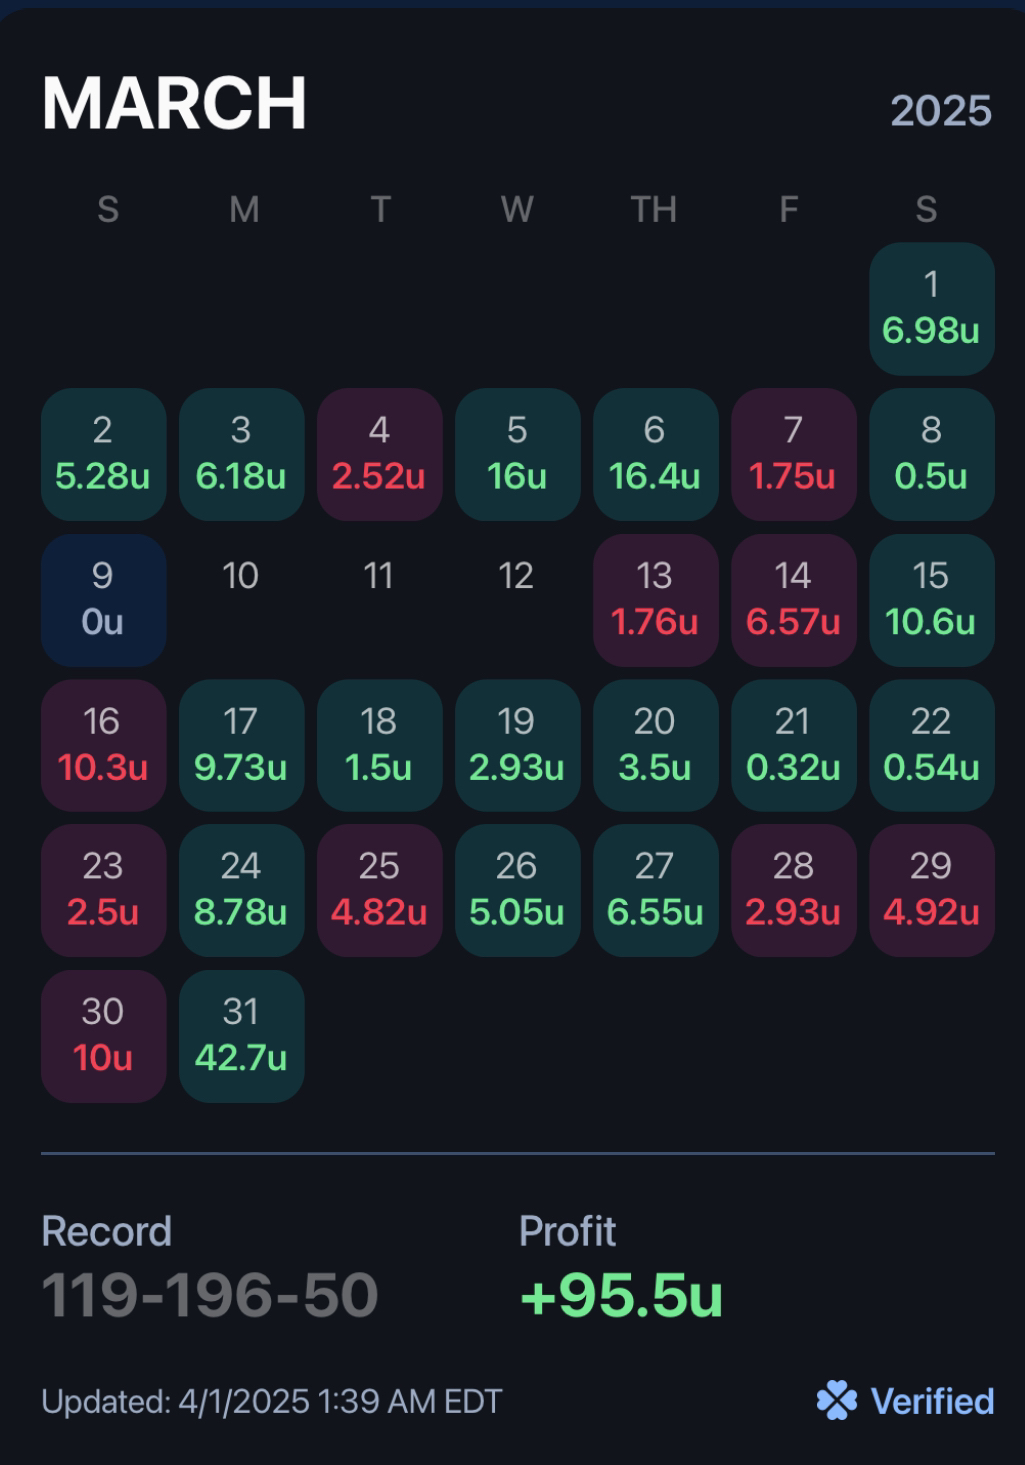Select March 1 cell showing 6.98u

point(932,309)
